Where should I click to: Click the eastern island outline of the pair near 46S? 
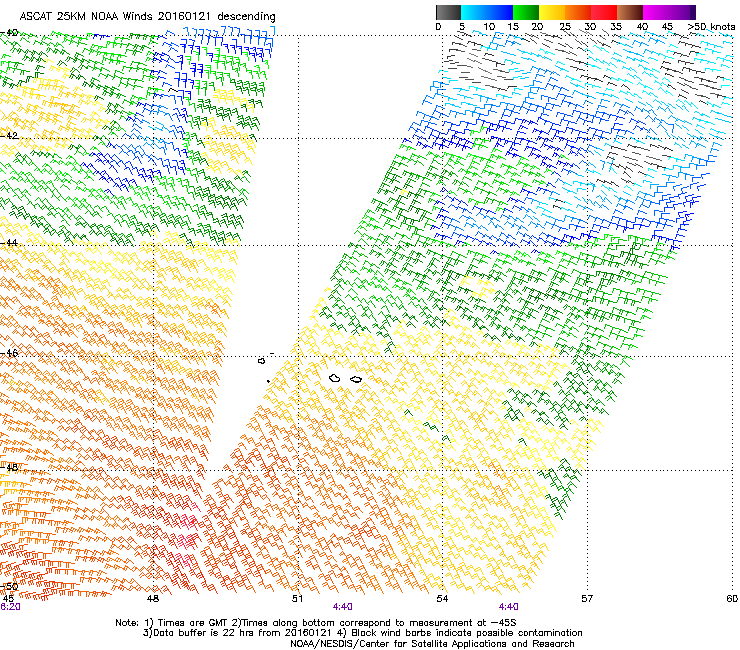tap(356, 380)
